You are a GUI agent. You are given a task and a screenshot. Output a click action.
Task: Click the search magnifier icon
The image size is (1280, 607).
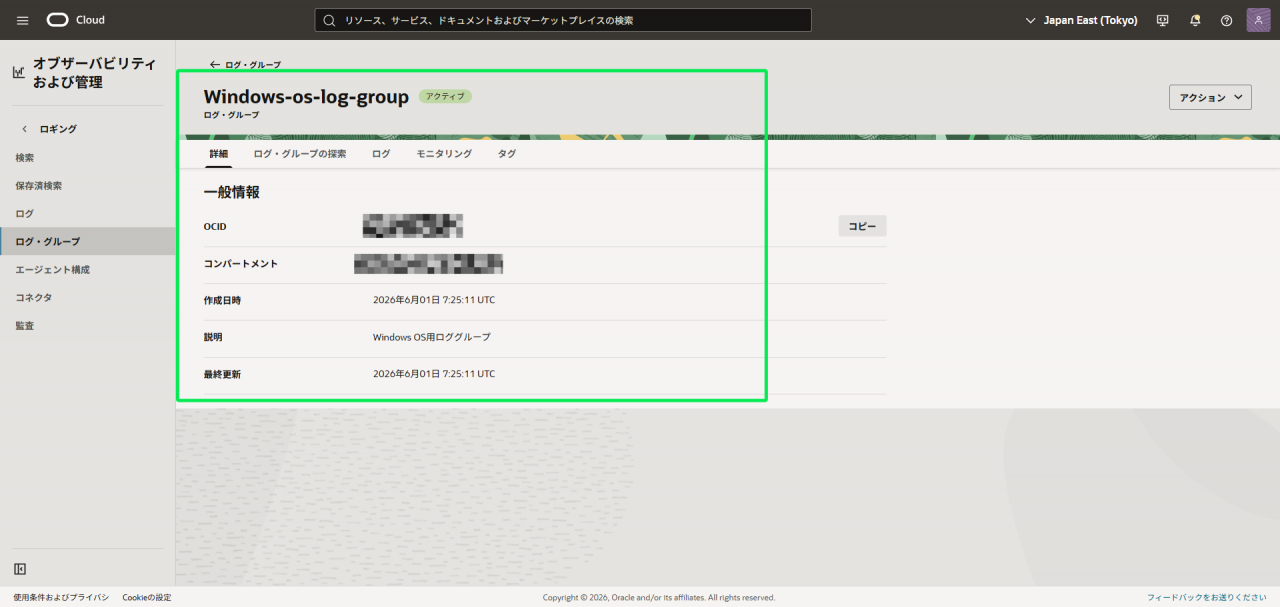tap(328, 20)
